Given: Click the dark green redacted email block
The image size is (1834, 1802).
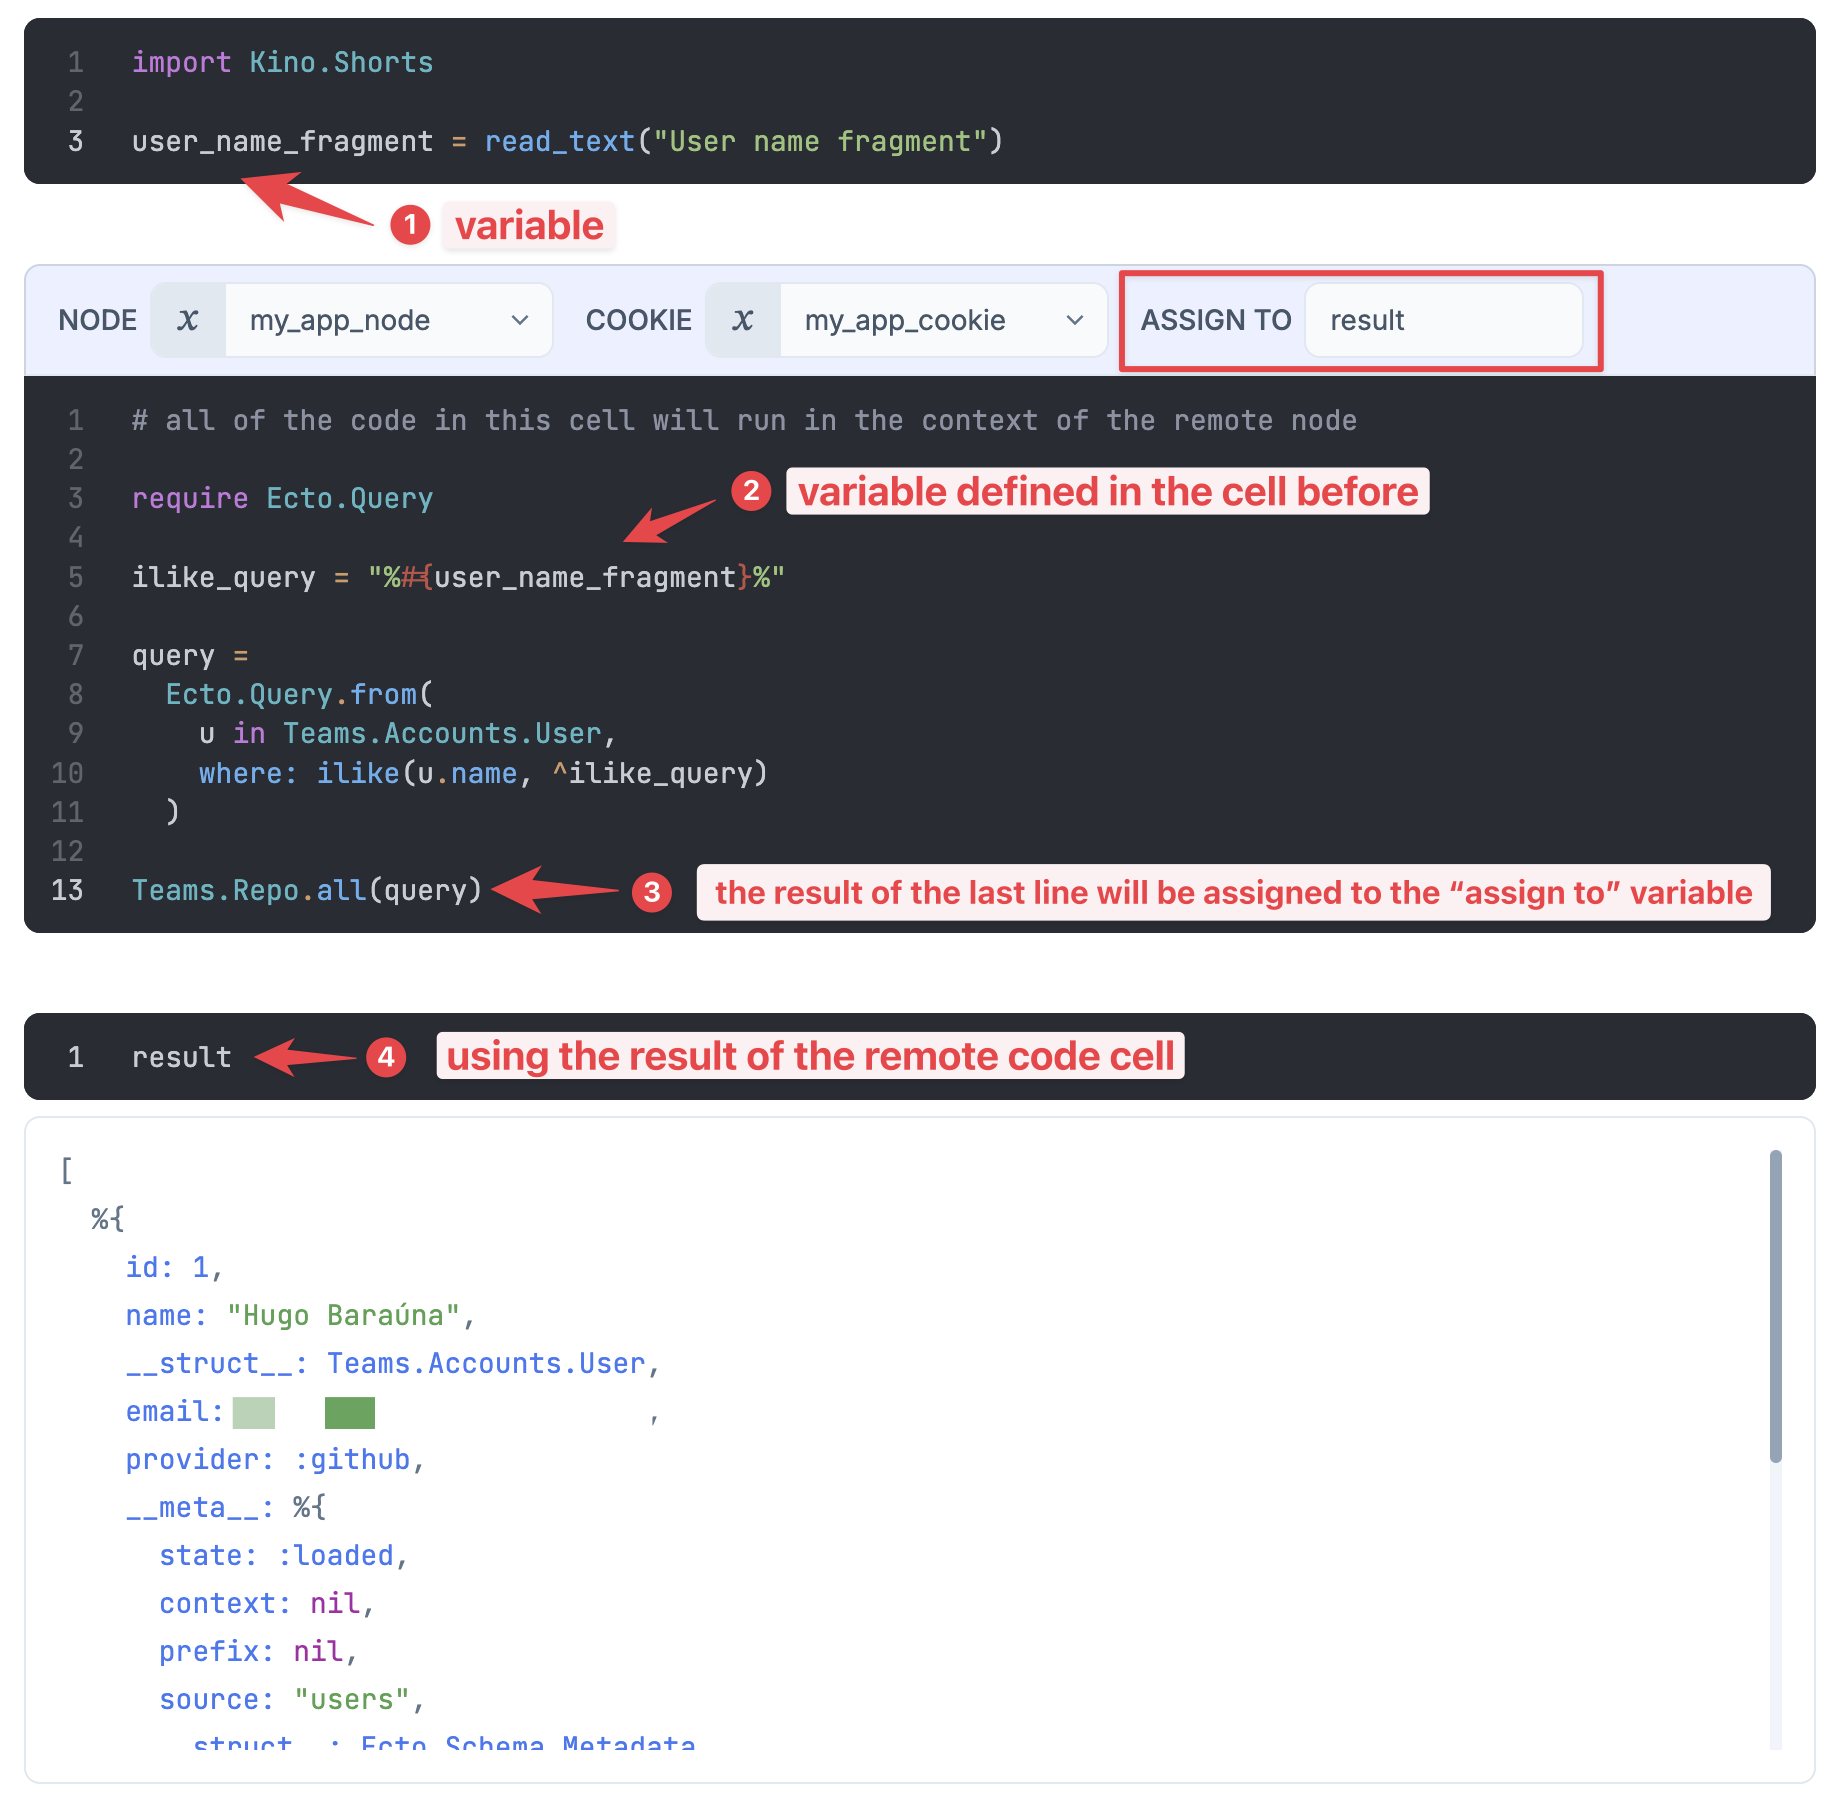Looking at the screenshot, I should tap(350, 1412).
